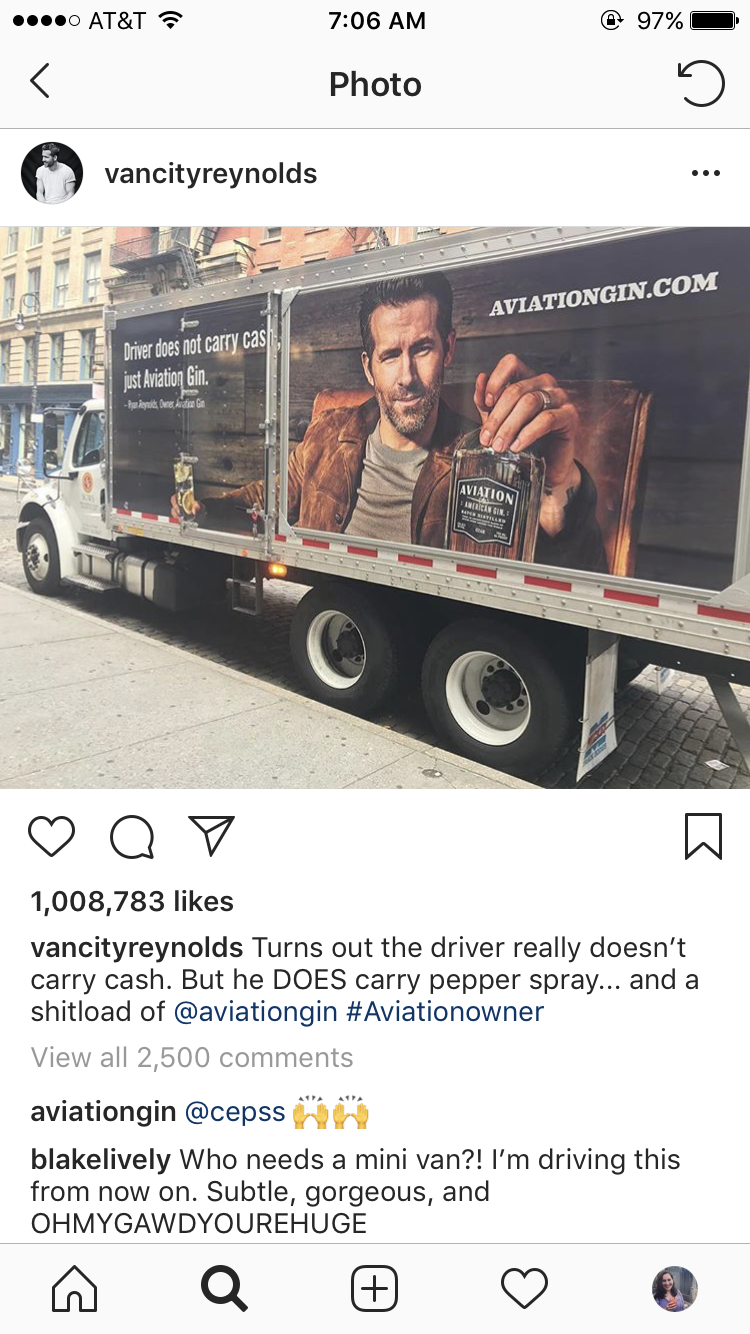The height and width of the screenshot is (1334, 750).
Task: Open the Activity heart tab
Action: pos(525,1289)
